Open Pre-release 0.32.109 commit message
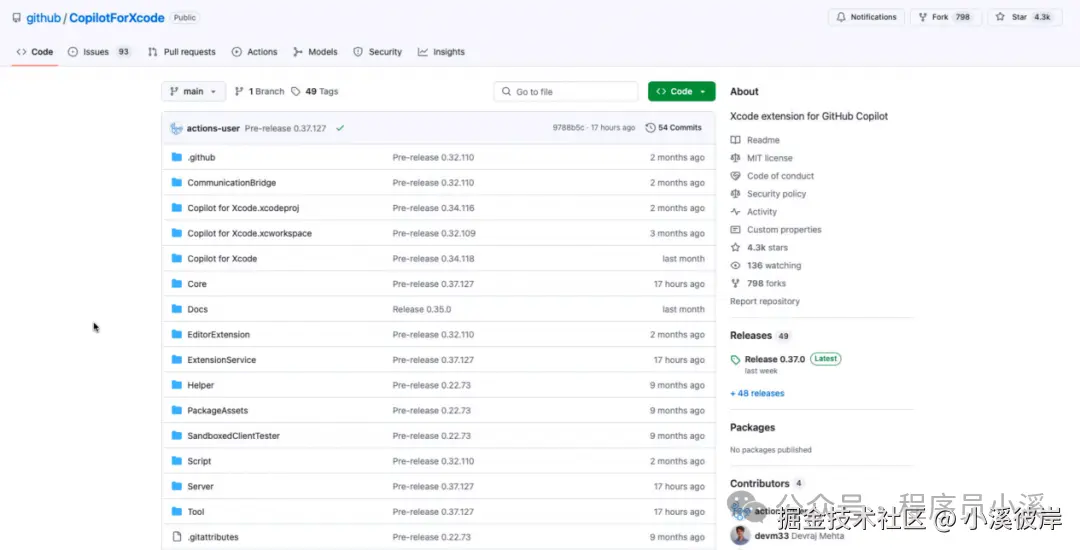The image size is (1080, 550). pos(434,233)
